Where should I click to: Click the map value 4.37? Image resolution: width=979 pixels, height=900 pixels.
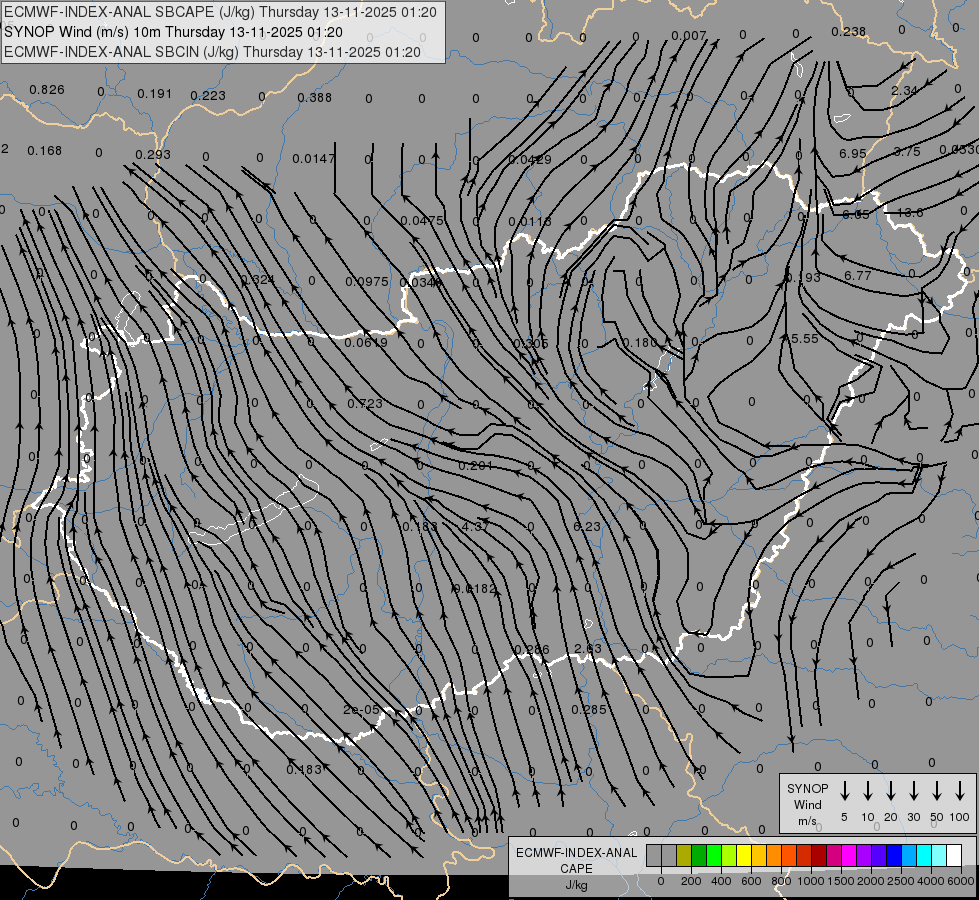[476, 527]
